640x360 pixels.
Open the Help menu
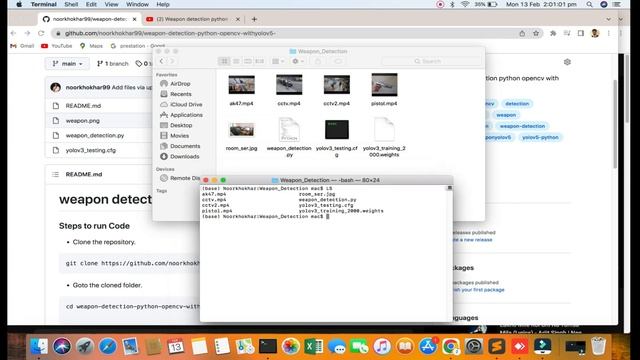click(163, 4)
